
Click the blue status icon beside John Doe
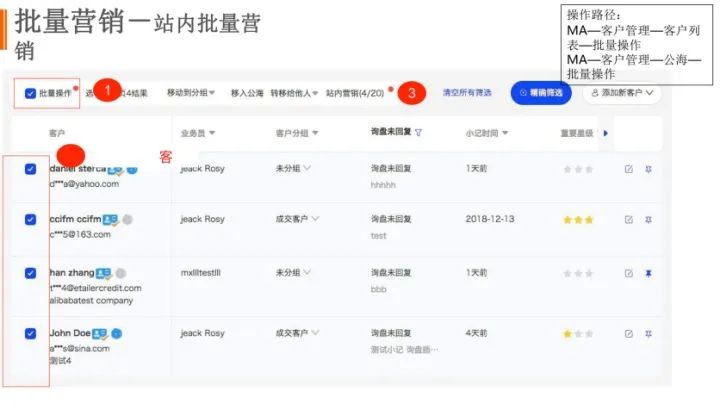tap(117, 334)
